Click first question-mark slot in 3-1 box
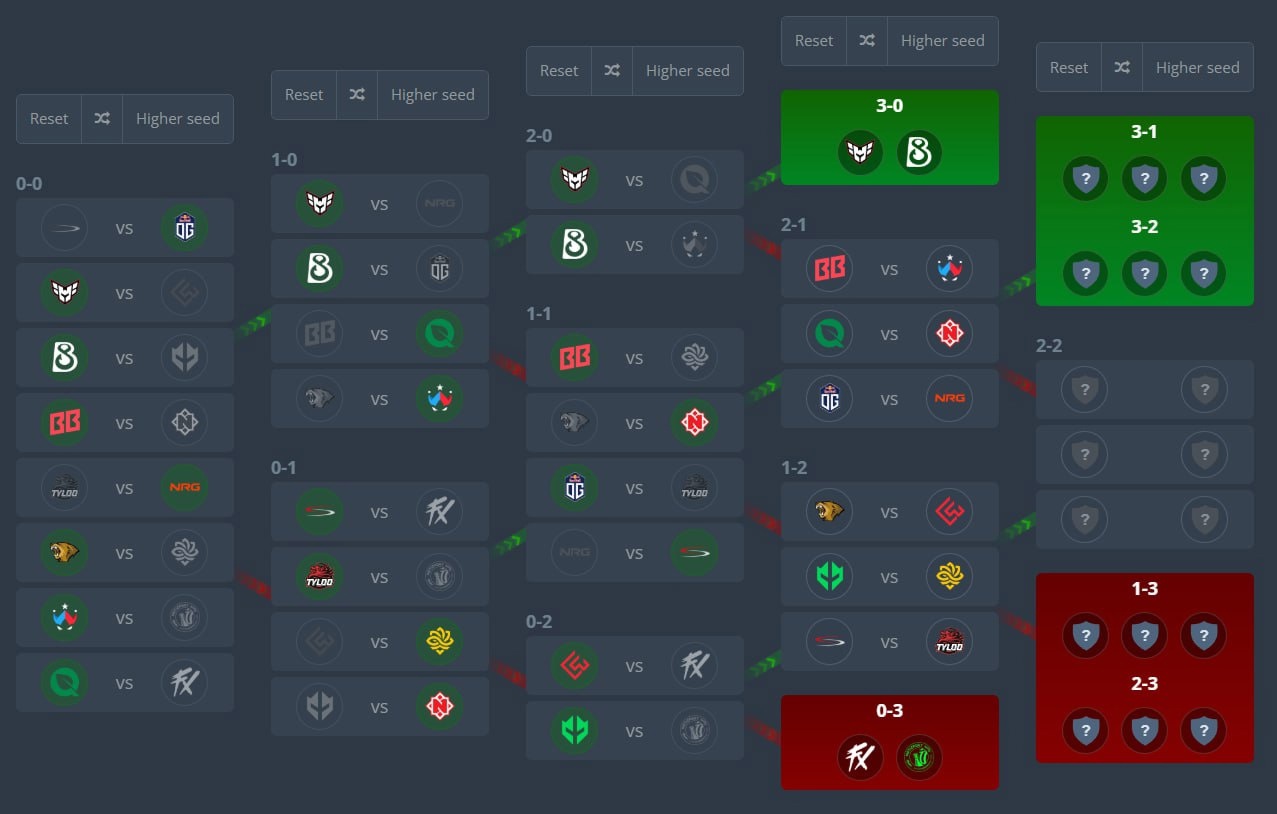Viewport: 1277px width, 814px height. coord(1086,179)
